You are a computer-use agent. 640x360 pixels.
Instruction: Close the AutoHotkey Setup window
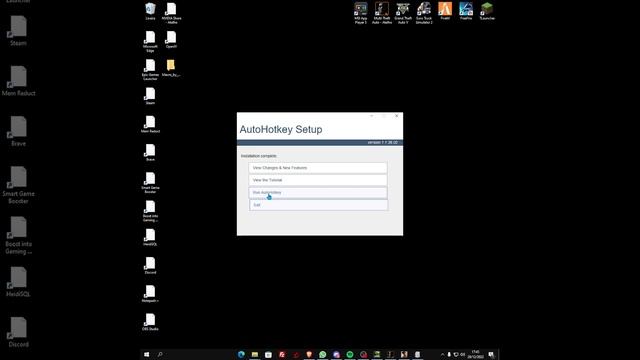point(396,116)
